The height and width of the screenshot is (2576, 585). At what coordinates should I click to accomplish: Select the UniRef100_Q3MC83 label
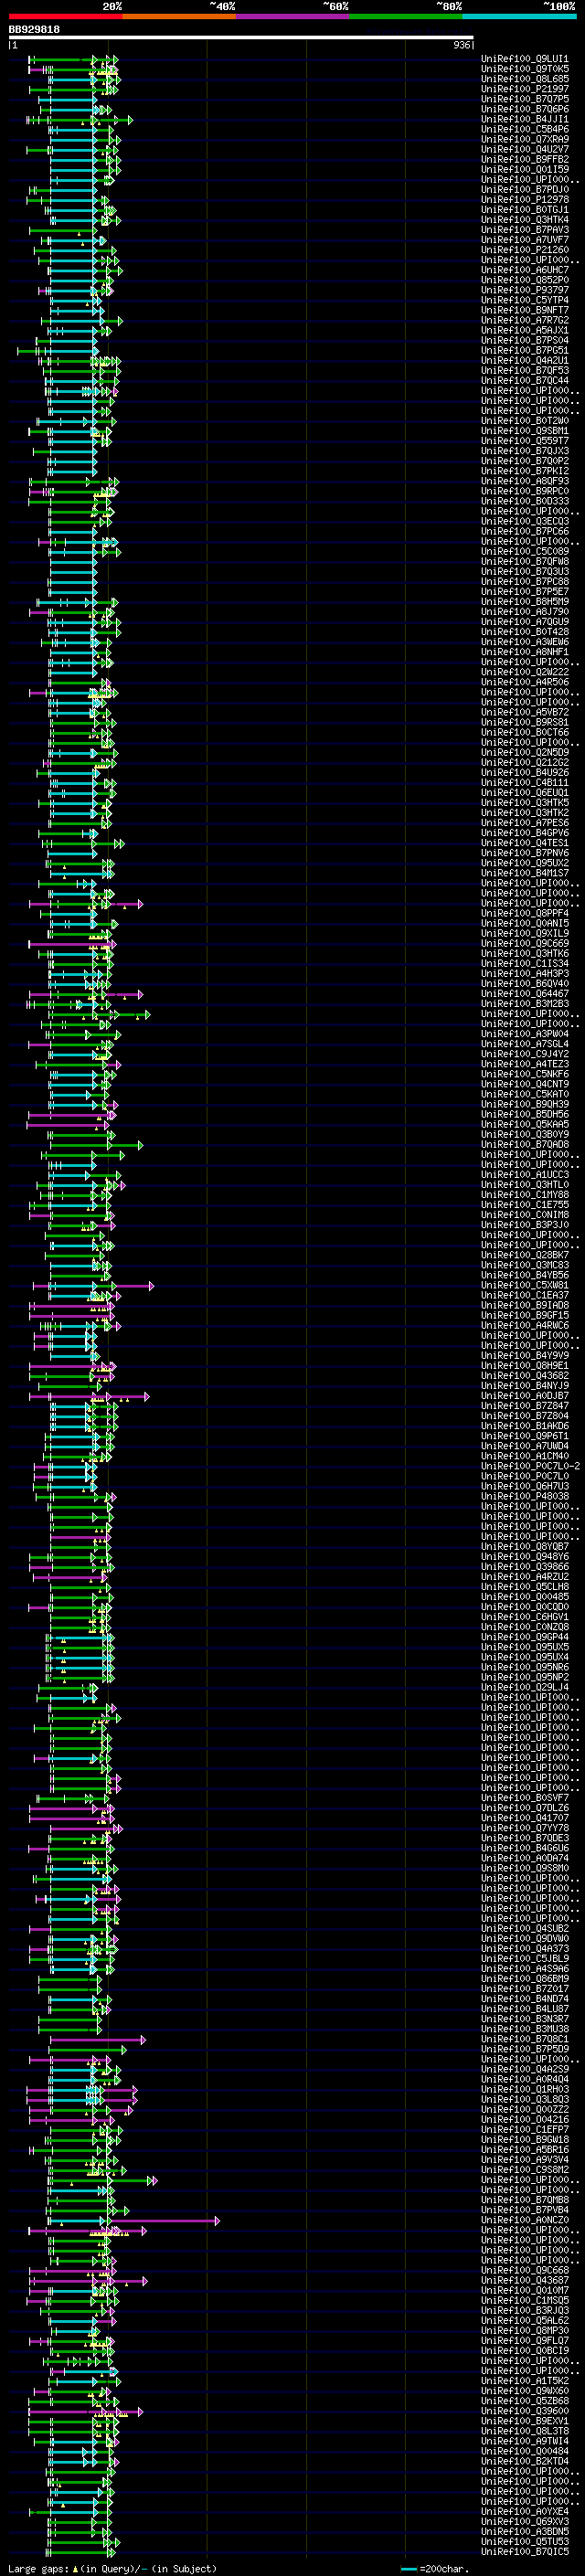525,1265
